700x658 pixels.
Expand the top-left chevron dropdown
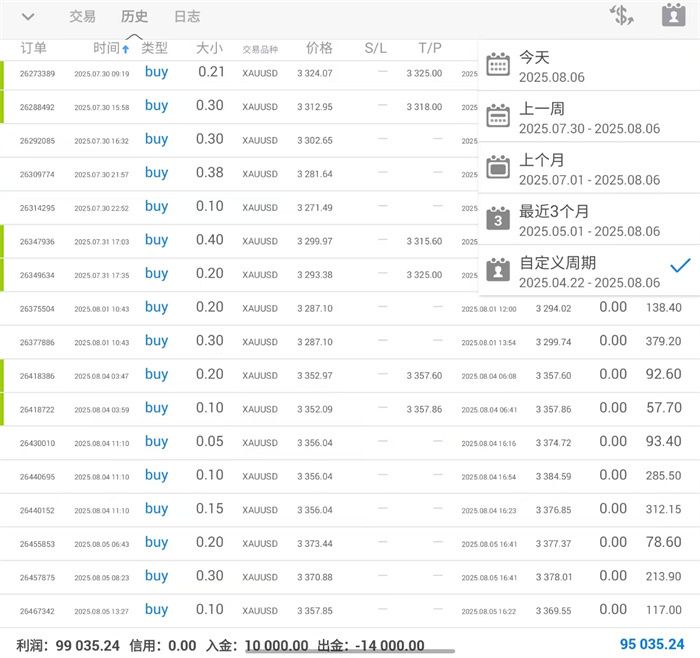pos(28,17)
